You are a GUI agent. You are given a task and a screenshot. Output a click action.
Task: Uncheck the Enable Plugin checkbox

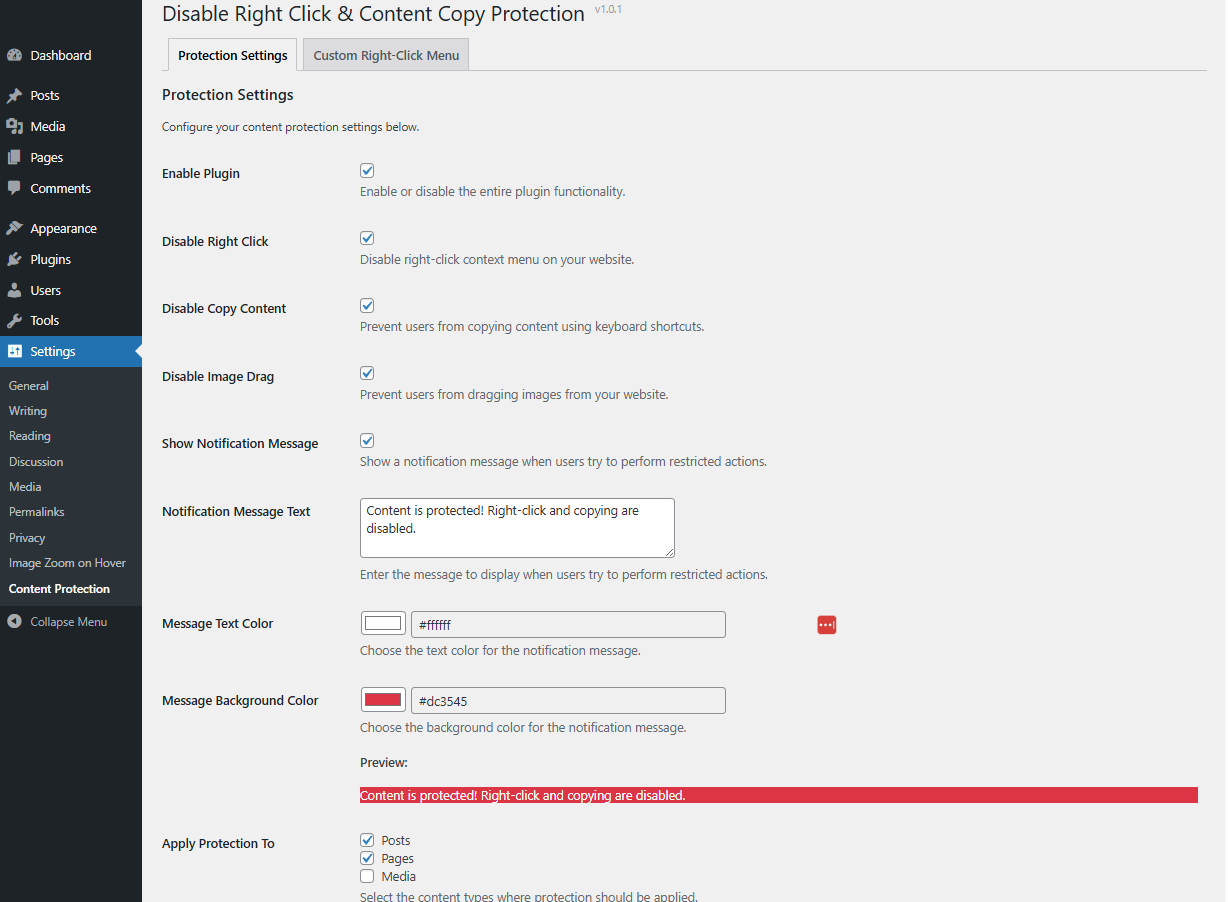point(367,171)
